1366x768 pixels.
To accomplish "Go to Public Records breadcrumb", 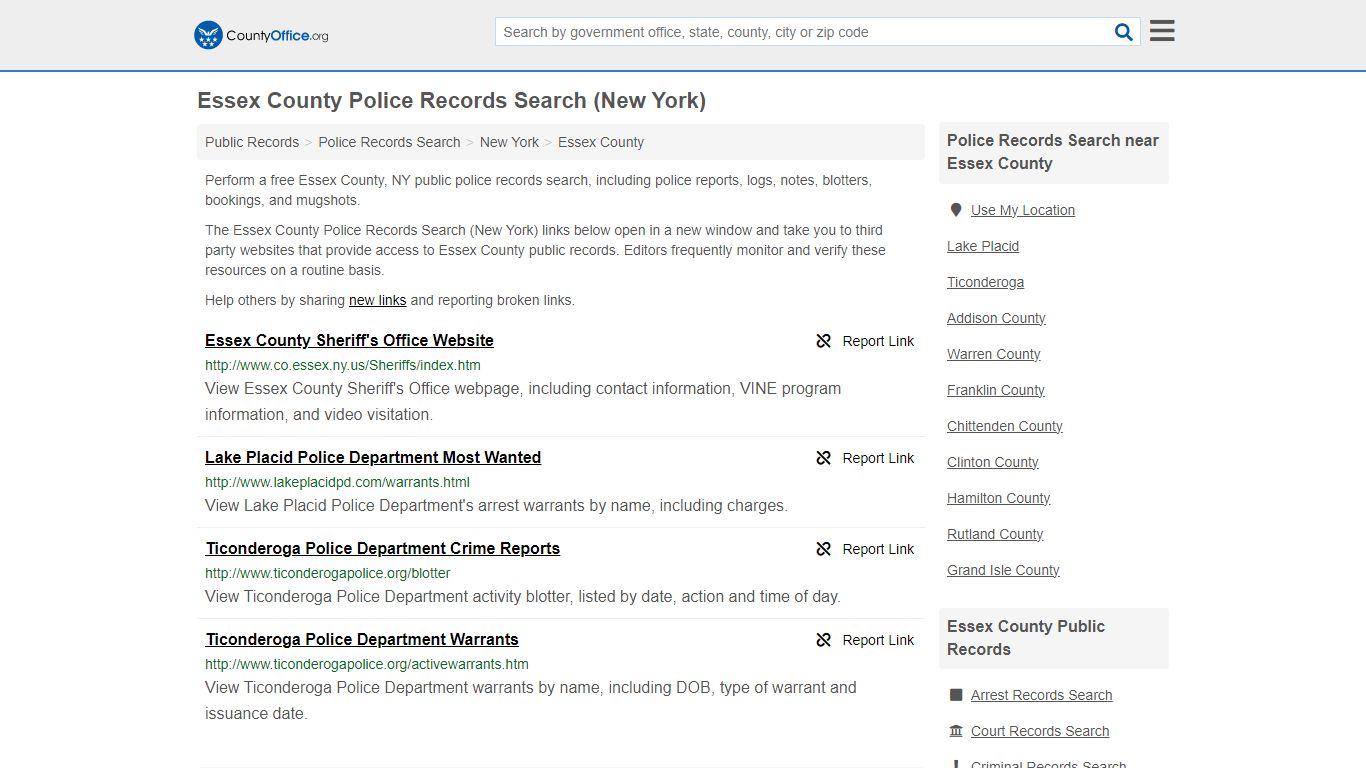I will [252, 142].
